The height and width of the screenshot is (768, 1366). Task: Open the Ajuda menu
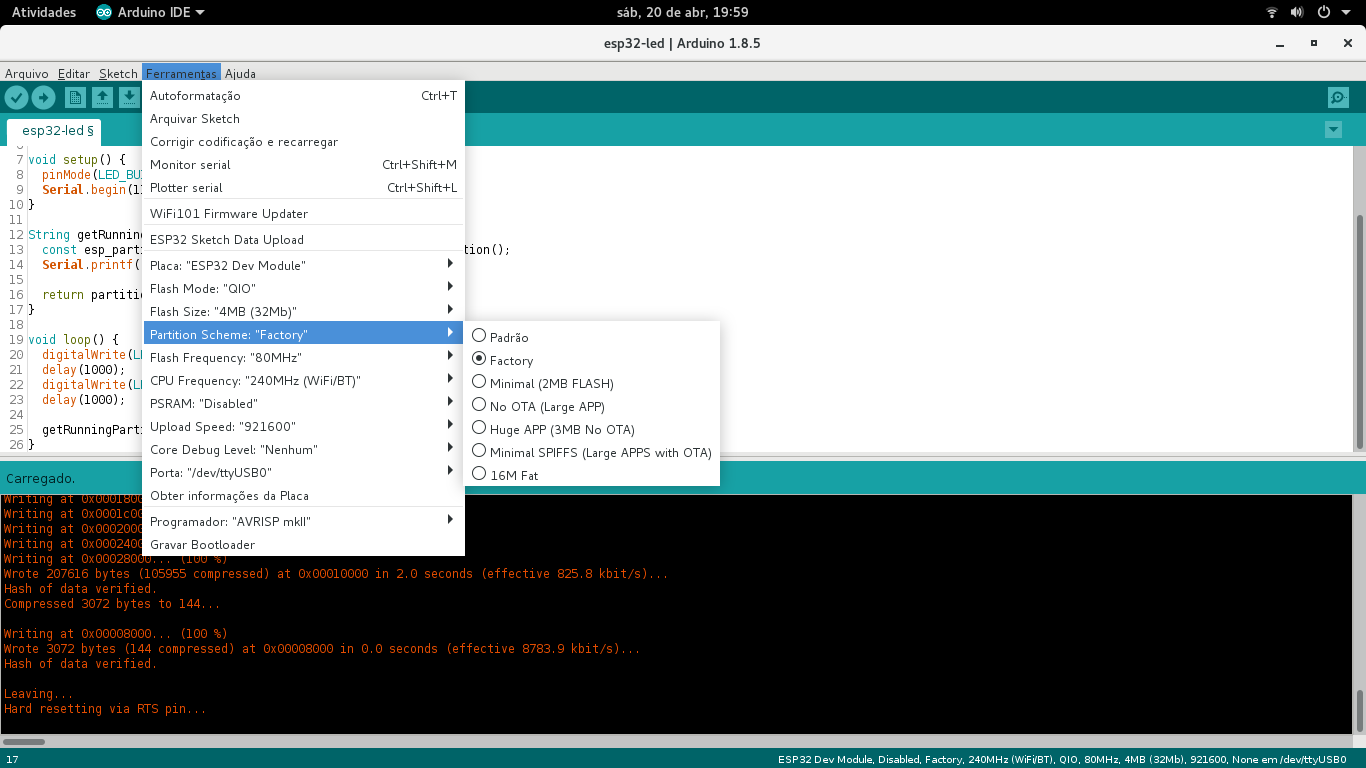240,73
